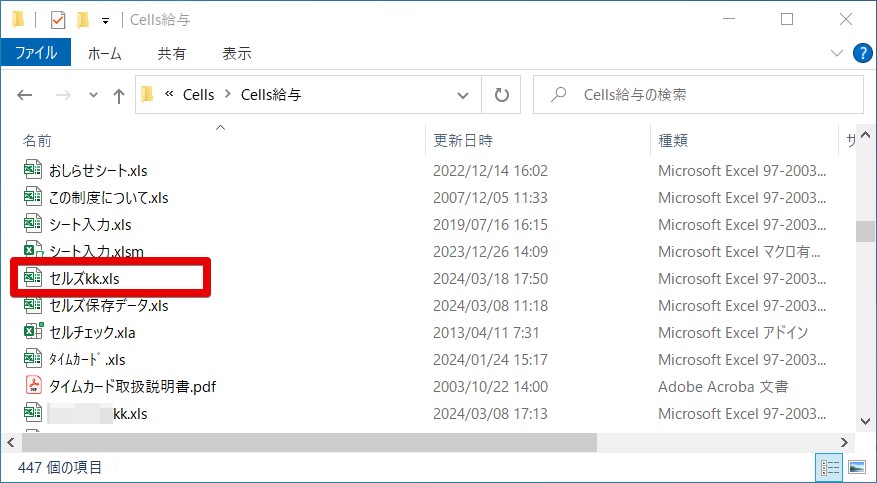Viewport: 877px width, 483px height.
Task: Click the macro workbook icon of シート入力.xlsm
Action: point(33,251)
